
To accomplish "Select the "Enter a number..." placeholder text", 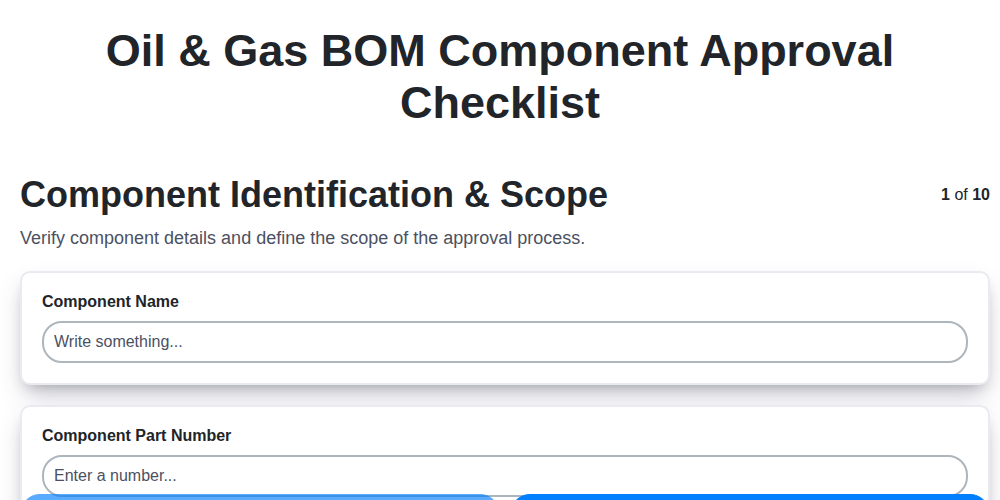I will (x=115, y=476).
